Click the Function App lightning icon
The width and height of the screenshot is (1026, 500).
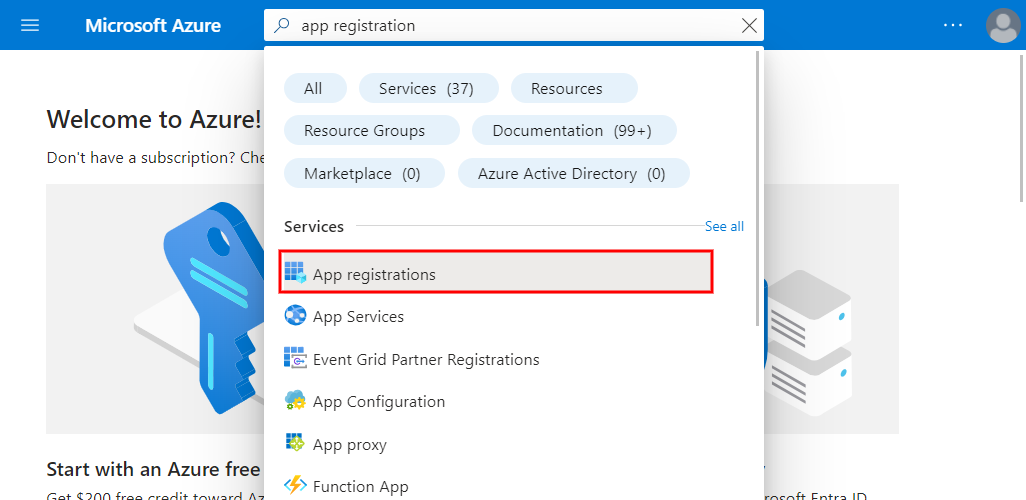[295, 486]
